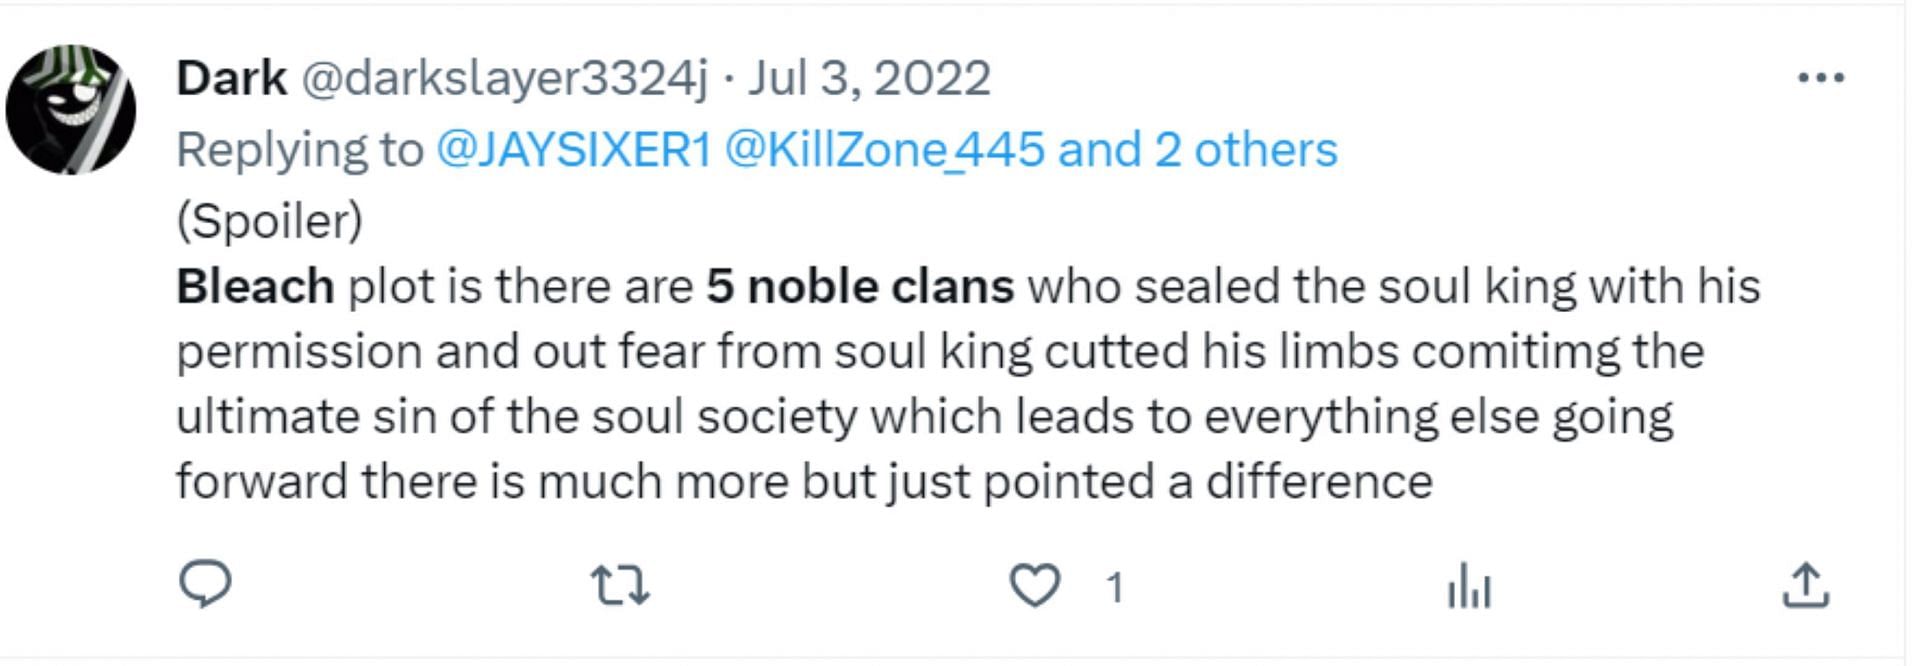Click the reply speech bubble icon

205,584
